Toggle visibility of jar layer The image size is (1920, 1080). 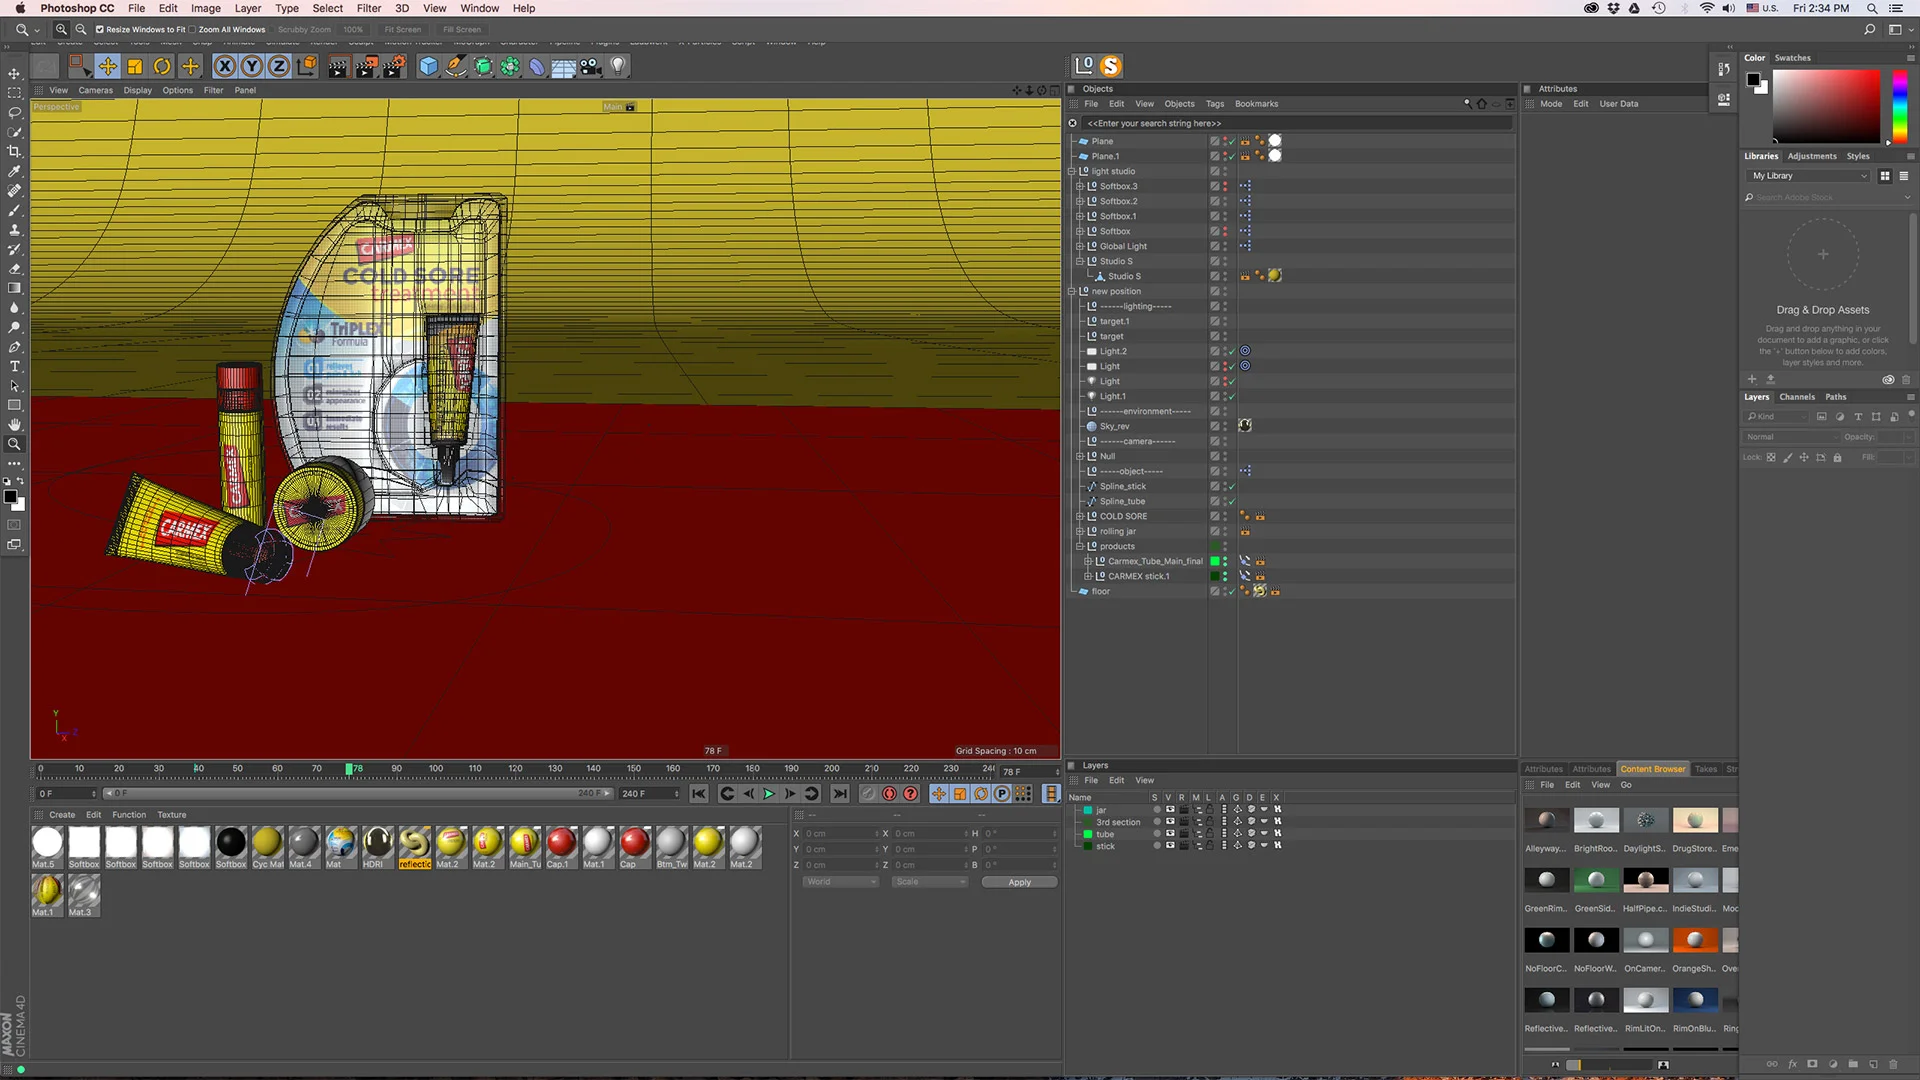point(1169,810)
